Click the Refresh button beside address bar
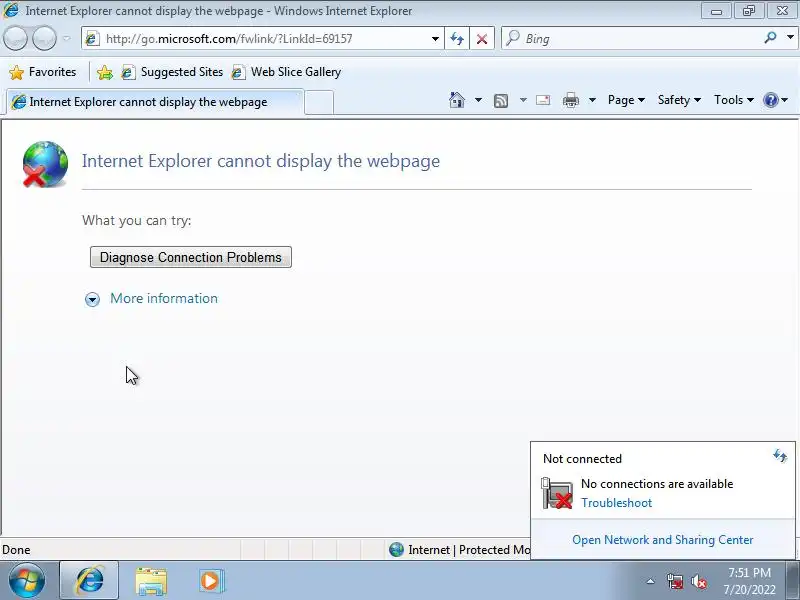Image resolution: width=800 pixels, height=600 pixels. (457, 39)
